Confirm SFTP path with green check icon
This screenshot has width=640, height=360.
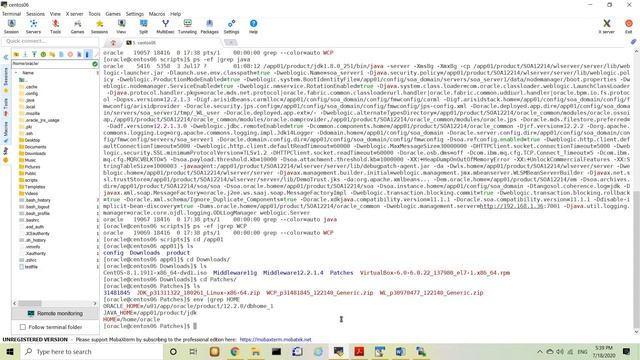pyautogui.click(x=95, y=64)
